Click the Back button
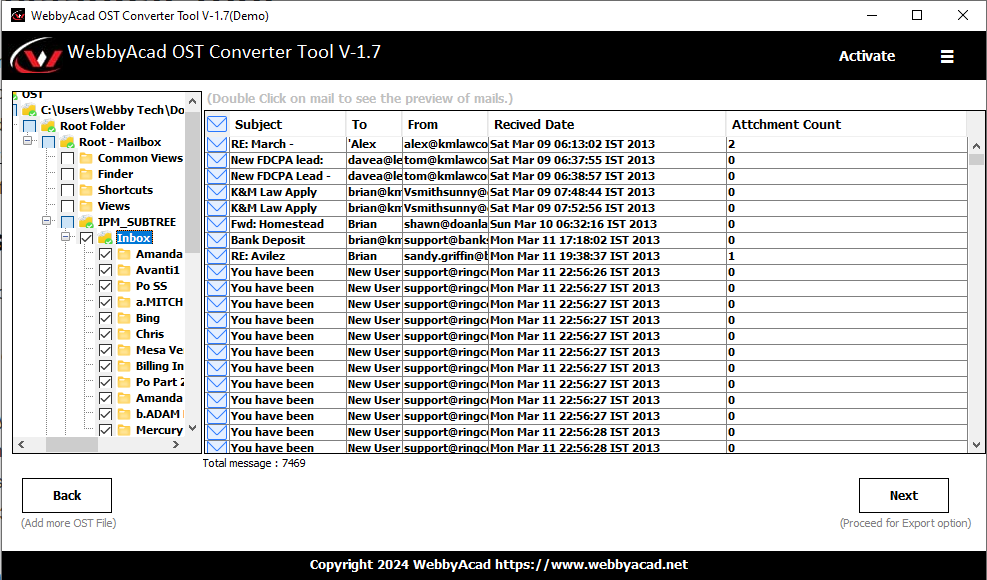 pyautogui.click(x=67, y=496)
